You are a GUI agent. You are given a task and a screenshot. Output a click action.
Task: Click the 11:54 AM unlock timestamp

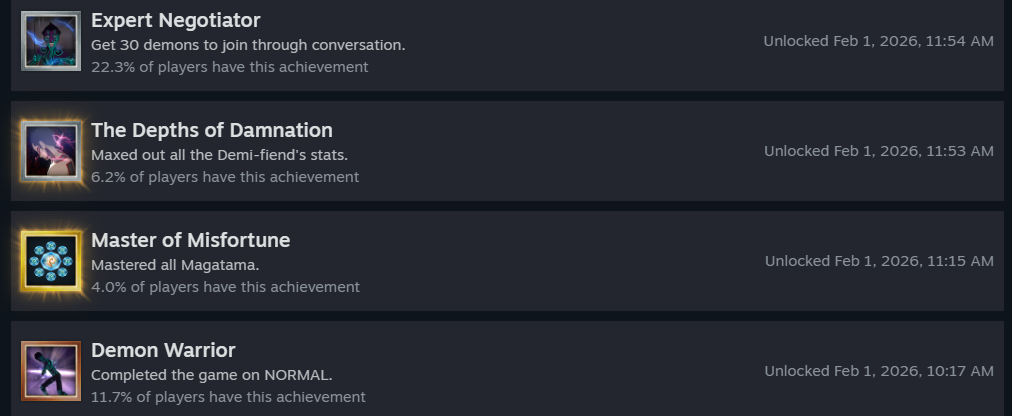point(878,41)
